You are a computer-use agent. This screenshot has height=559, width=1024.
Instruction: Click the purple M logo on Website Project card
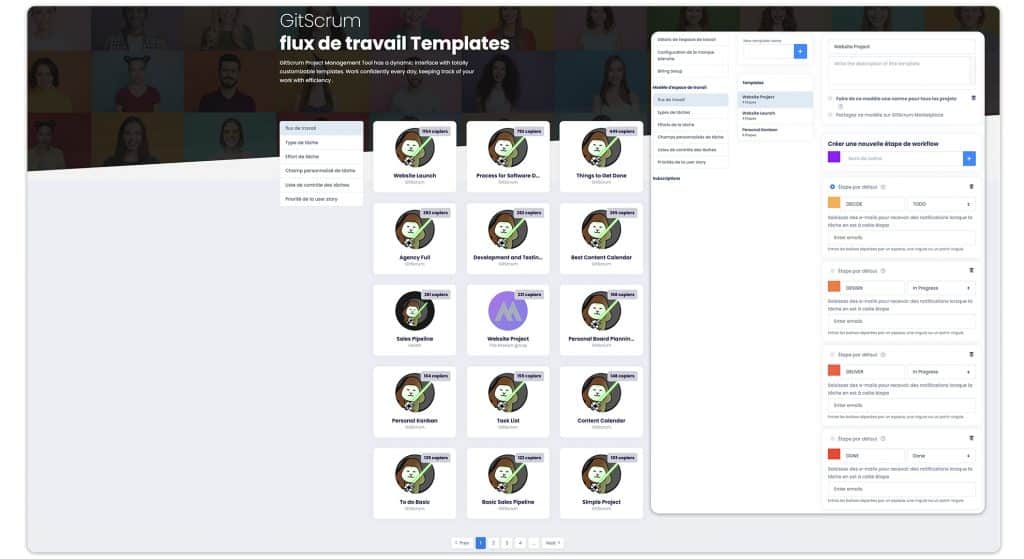point(507,311)
